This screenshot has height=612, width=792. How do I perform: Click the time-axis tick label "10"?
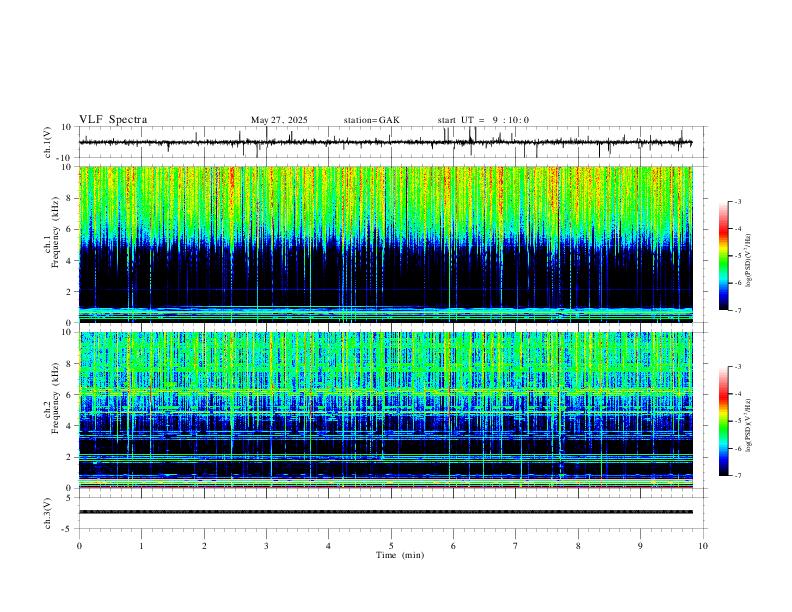[703, 546]
